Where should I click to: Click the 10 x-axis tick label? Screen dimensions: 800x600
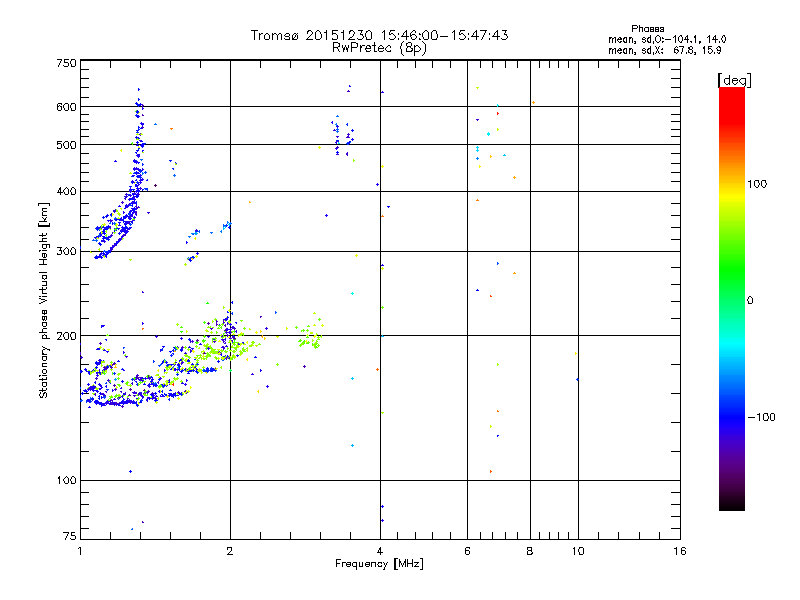point(577,552)
